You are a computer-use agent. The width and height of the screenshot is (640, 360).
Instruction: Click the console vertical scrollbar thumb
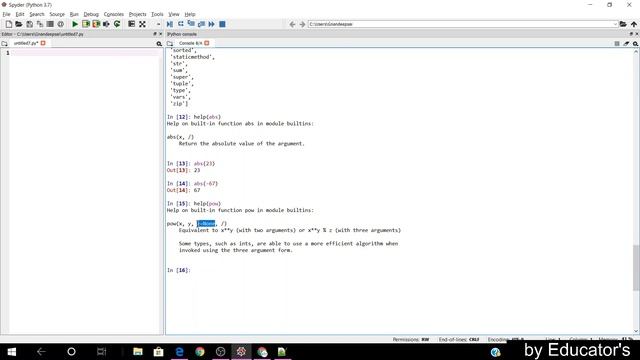pos(636,268)
